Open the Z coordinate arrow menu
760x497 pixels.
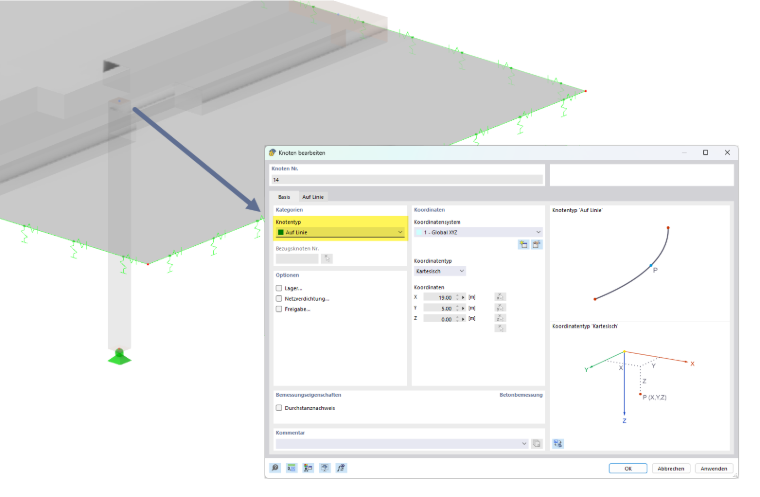tap(463, 319)
